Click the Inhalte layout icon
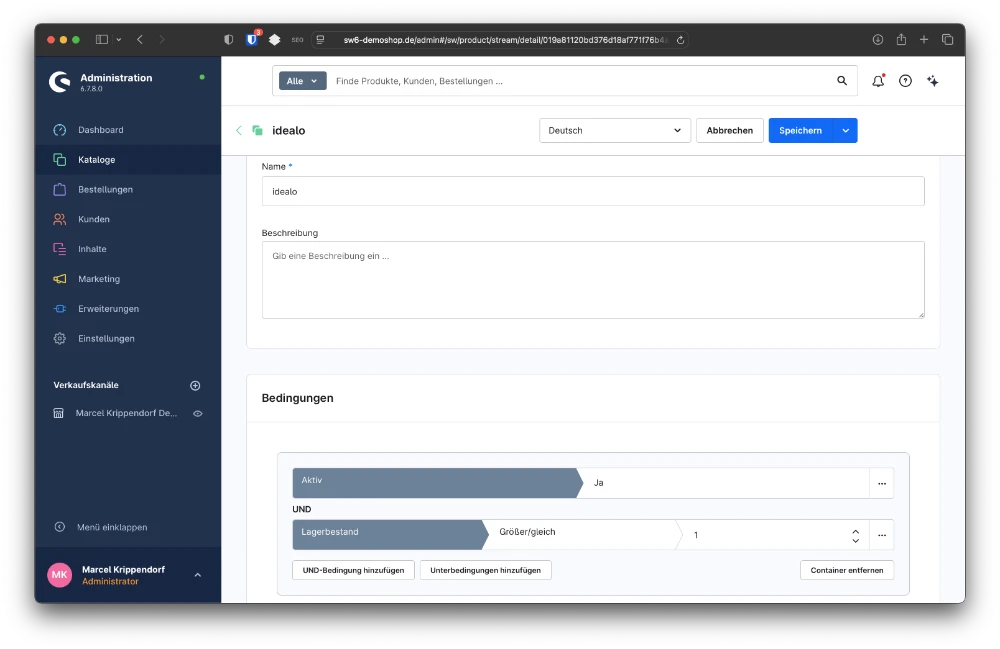 pos(59,249)
